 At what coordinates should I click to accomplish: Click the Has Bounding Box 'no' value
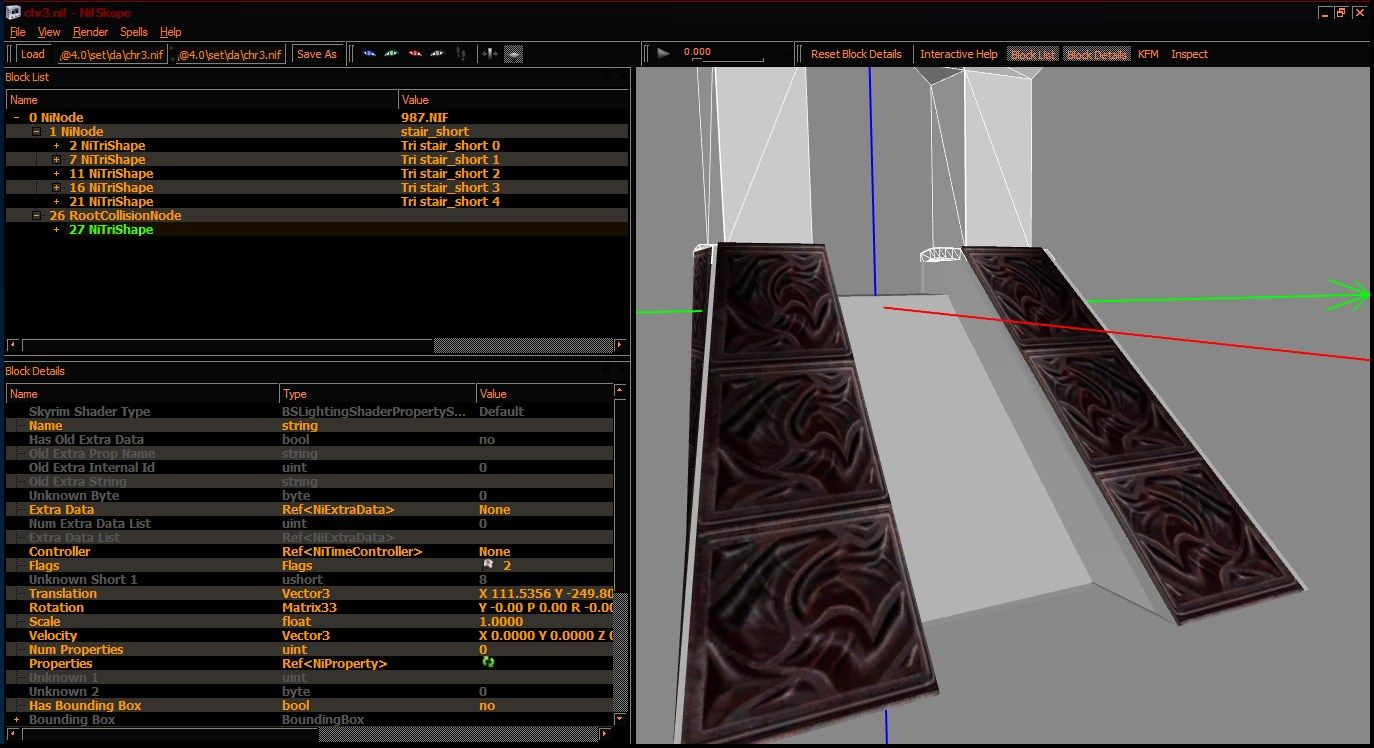(x=487, y=705)
